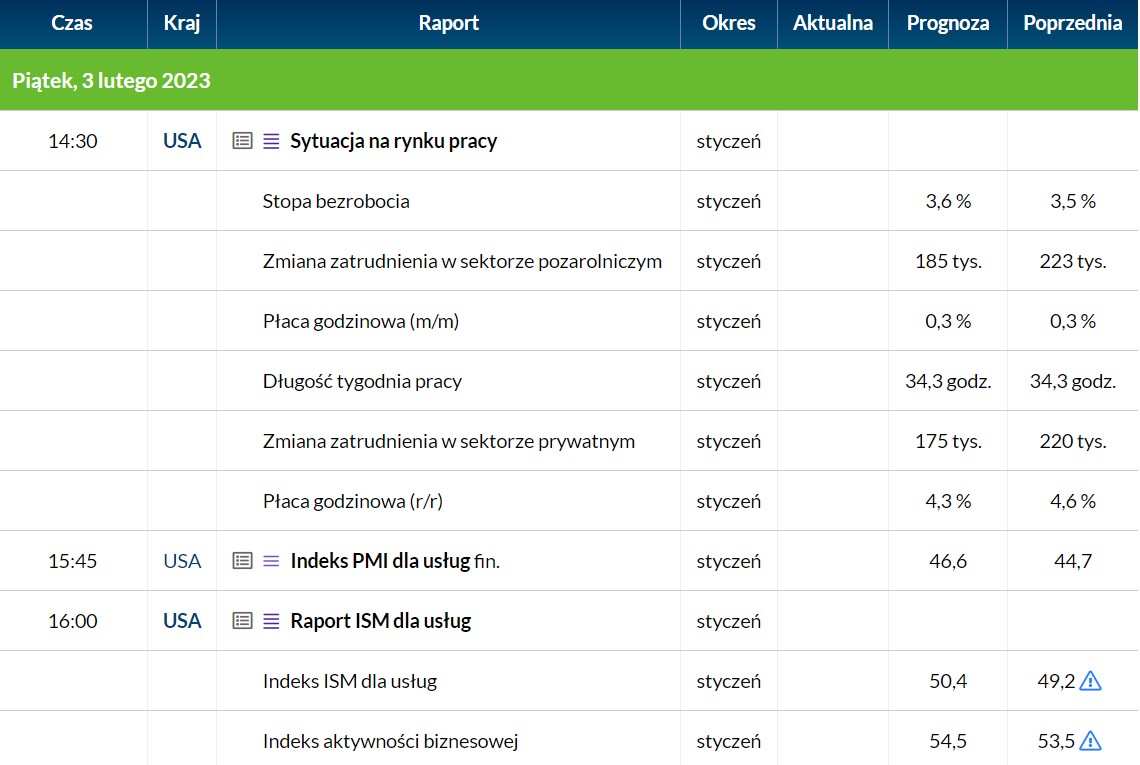Screen dimensions: 1140x765
Task: Click the 15:45 time cell
Action: (x=73, y=561)
